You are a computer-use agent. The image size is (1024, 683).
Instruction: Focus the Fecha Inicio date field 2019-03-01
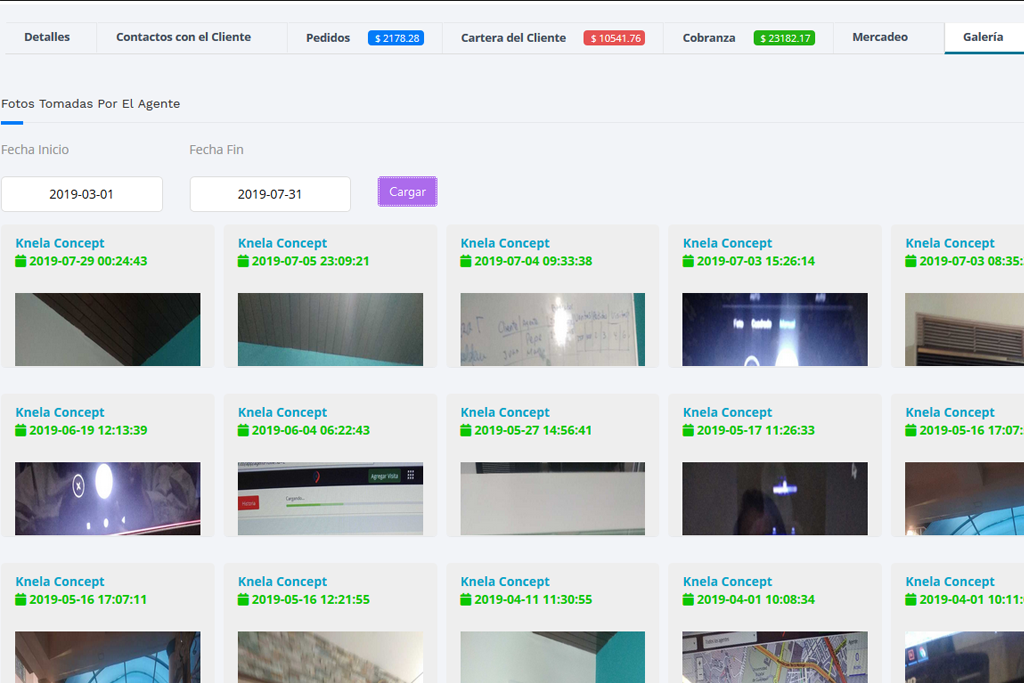click(x=82, y=194)
